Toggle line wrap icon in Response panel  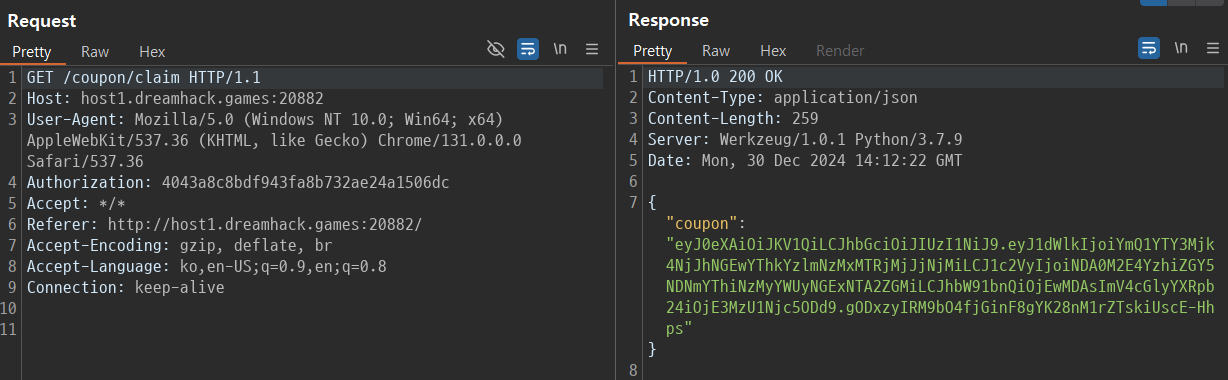pos(1149,48)
